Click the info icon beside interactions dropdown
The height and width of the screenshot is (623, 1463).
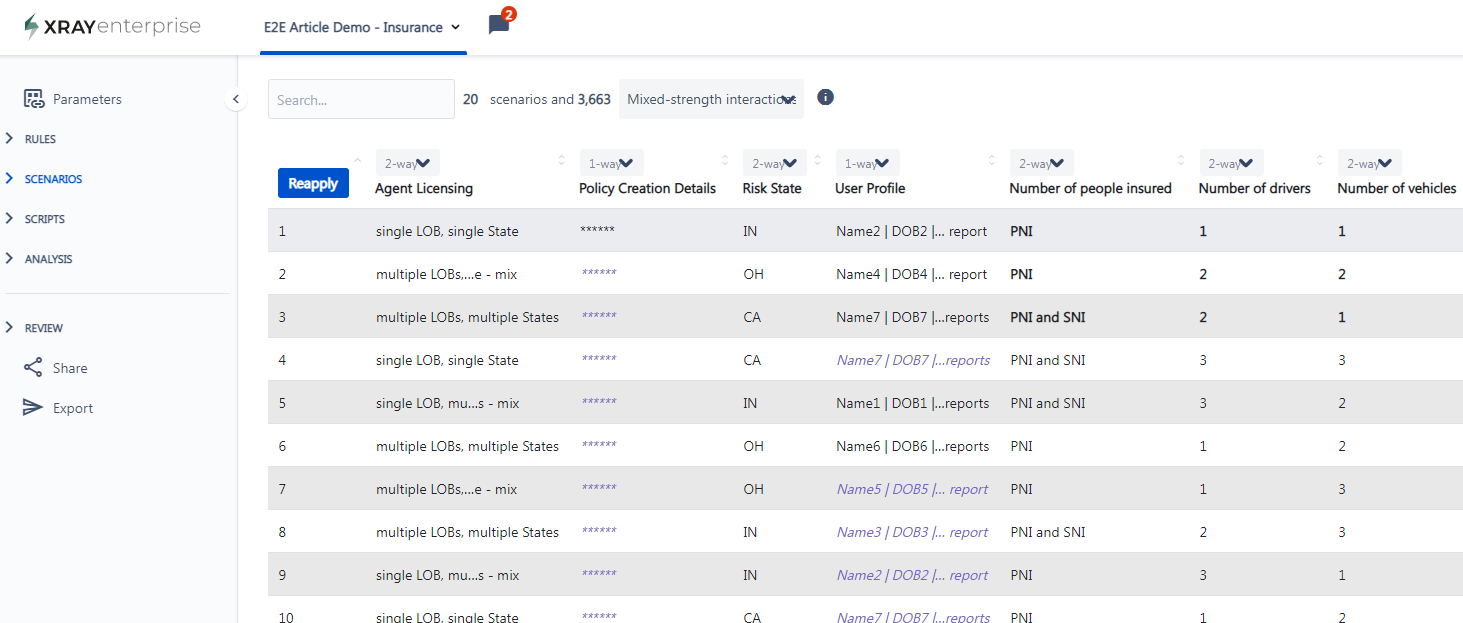click(825, 97)
